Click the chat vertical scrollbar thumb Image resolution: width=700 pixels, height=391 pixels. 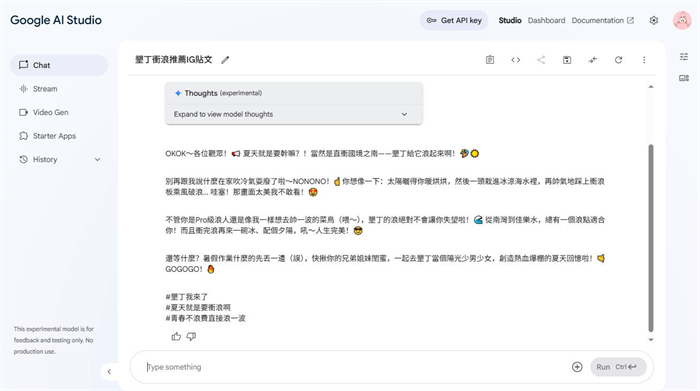651,238
